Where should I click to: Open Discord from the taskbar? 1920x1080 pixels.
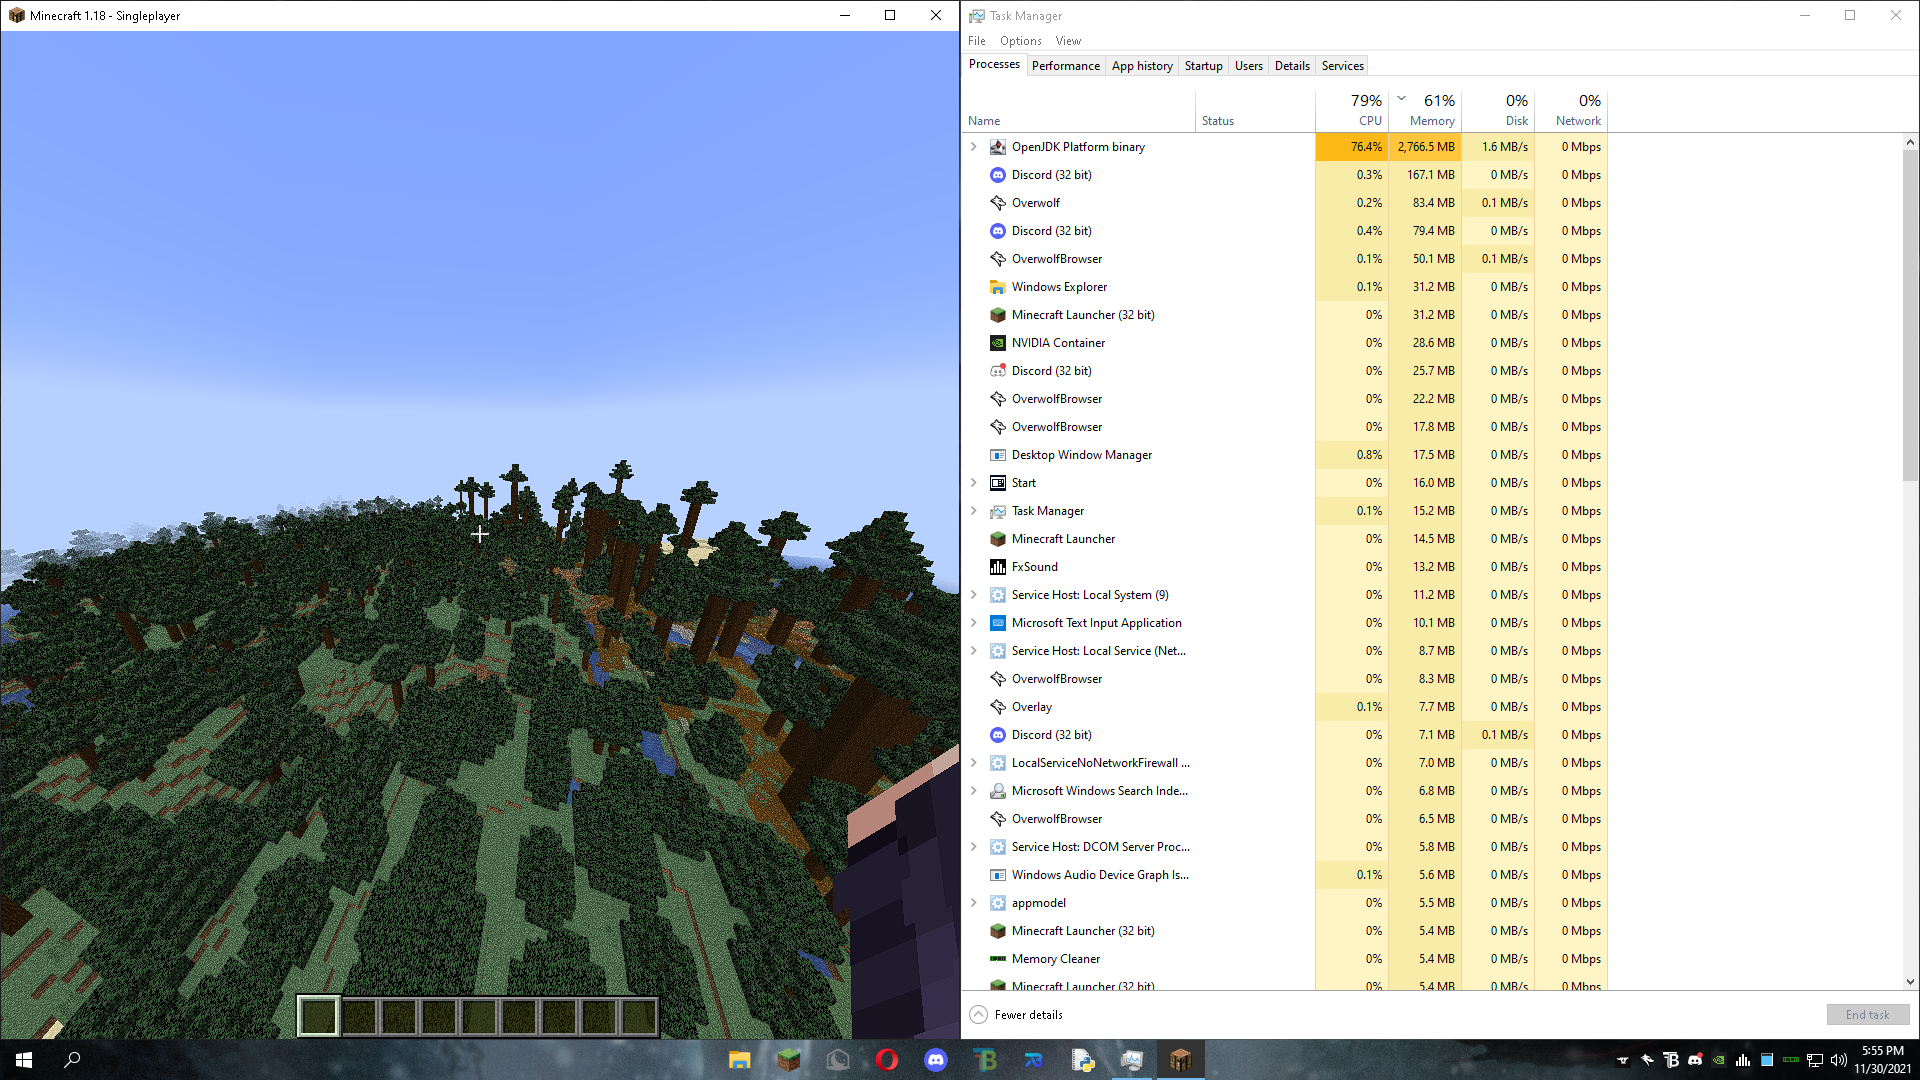(x=935, y=1060)
